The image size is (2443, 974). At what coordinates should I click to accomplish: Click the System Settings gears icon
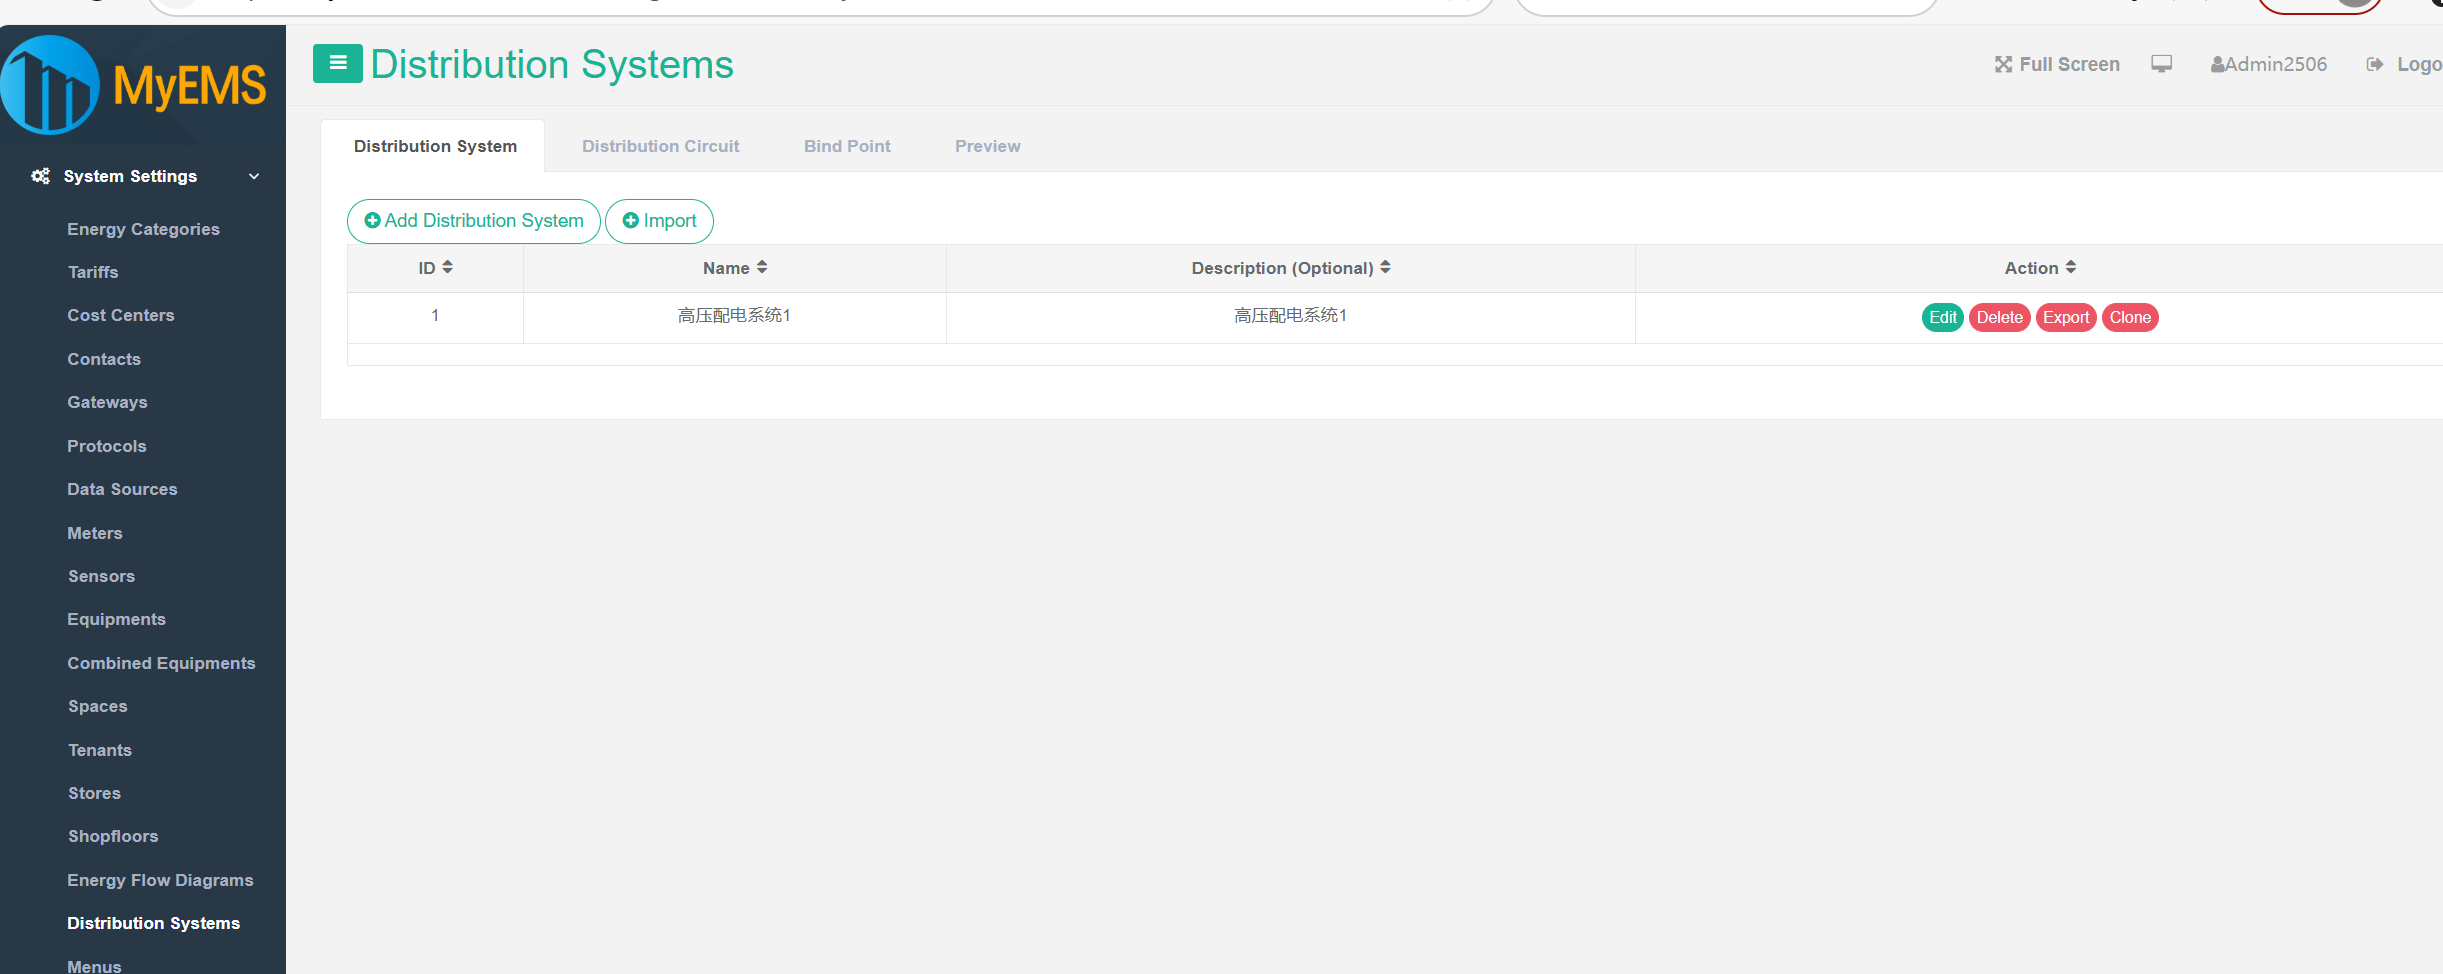point(40,176)
